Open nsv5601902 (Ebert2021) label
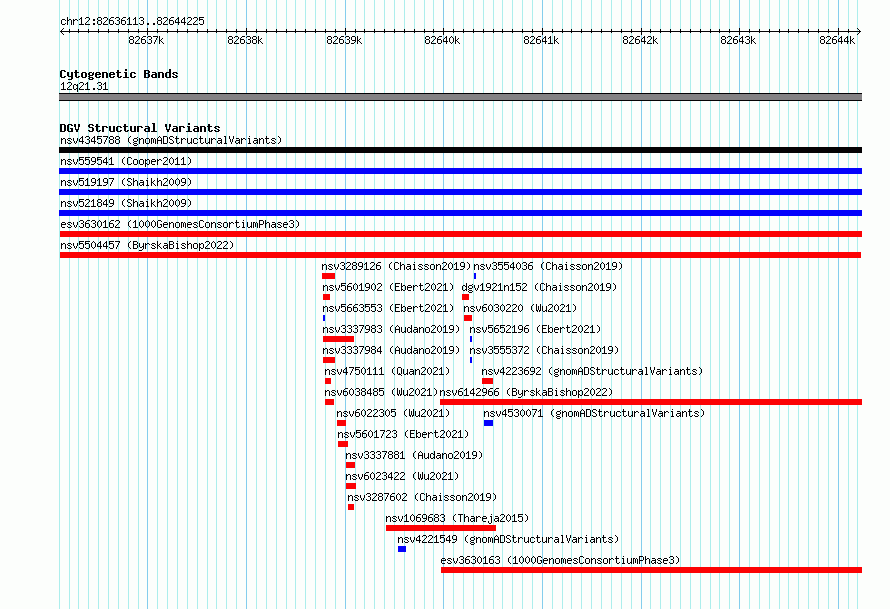890x609 pixels. pyautogui.click(x=388, y=287)
